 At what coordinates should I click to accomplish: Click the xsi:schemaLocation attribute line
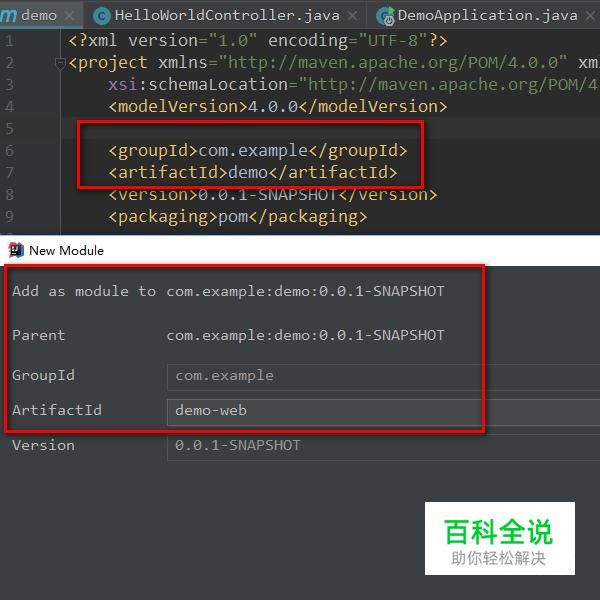354,85
